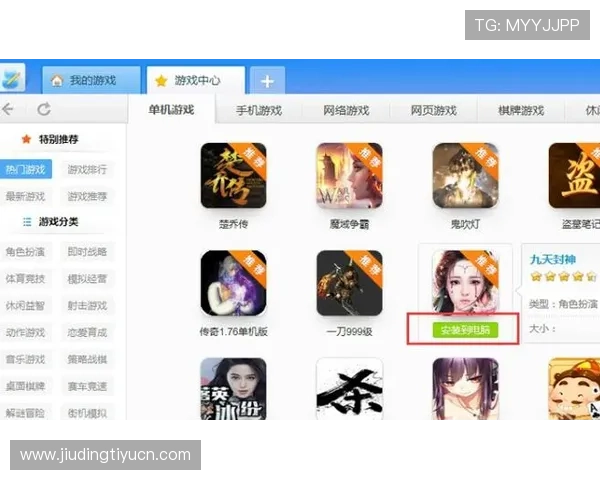Click 游戏排行 sidebar button
600x480 pixels.
(x=87, y=169)
